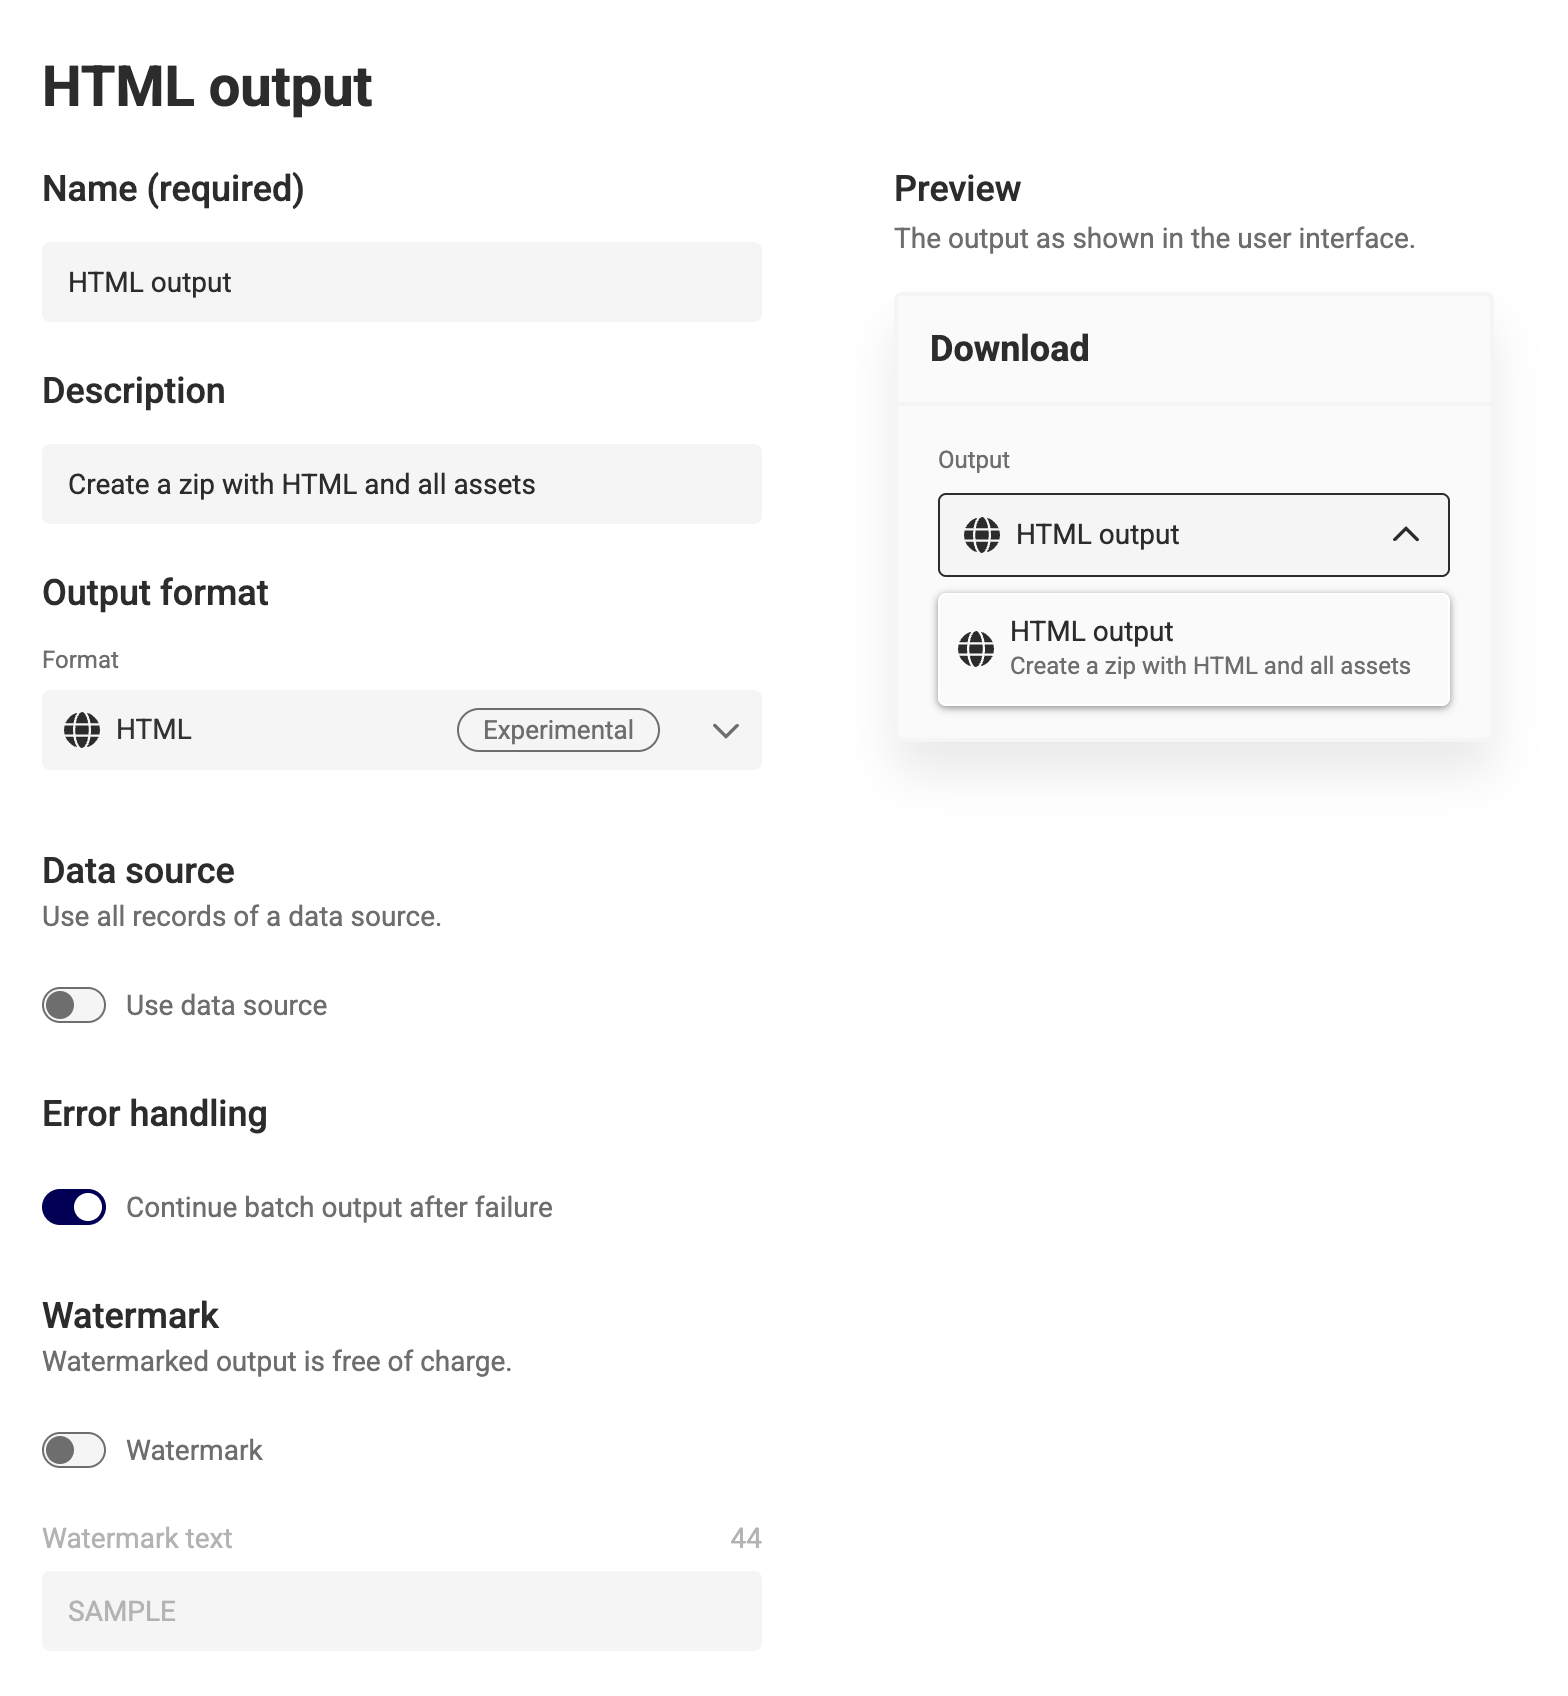The image size is (1568, 1696).
Task: Enable the Use data source toggle
Action: 73,1005
